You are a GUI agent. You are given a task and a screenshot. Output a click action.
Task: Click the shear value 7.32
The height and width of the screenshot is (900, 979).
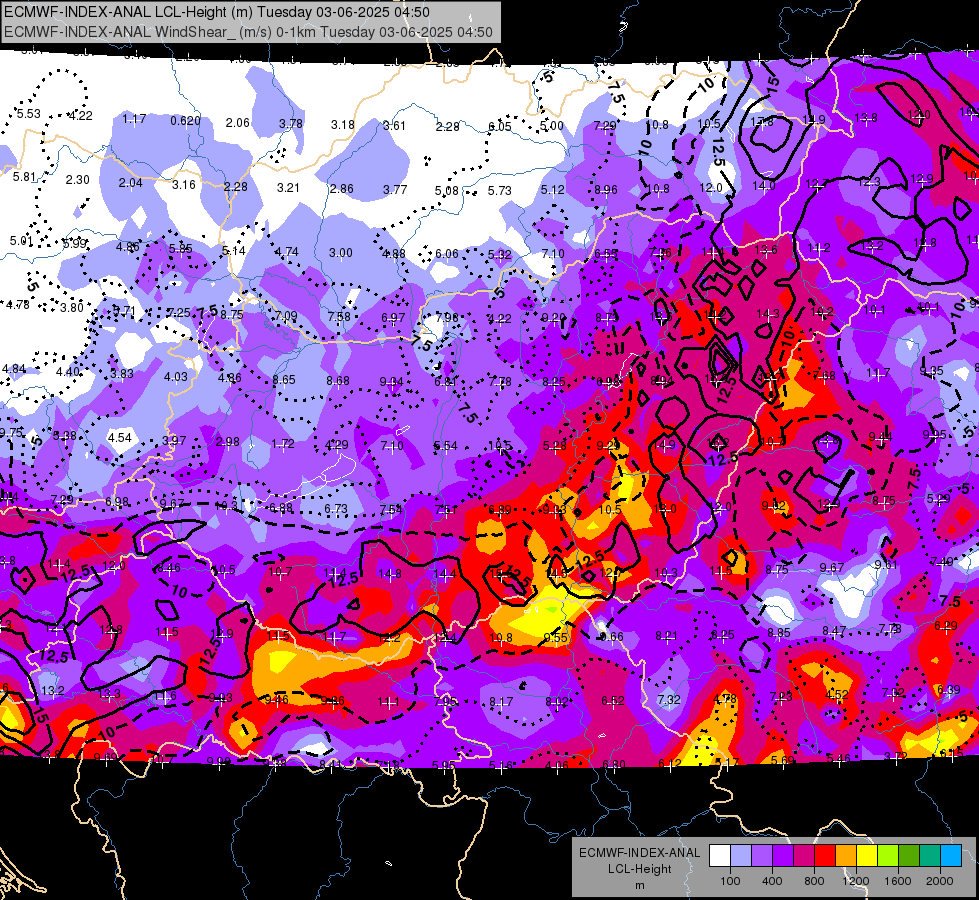(x=668, y=700)
